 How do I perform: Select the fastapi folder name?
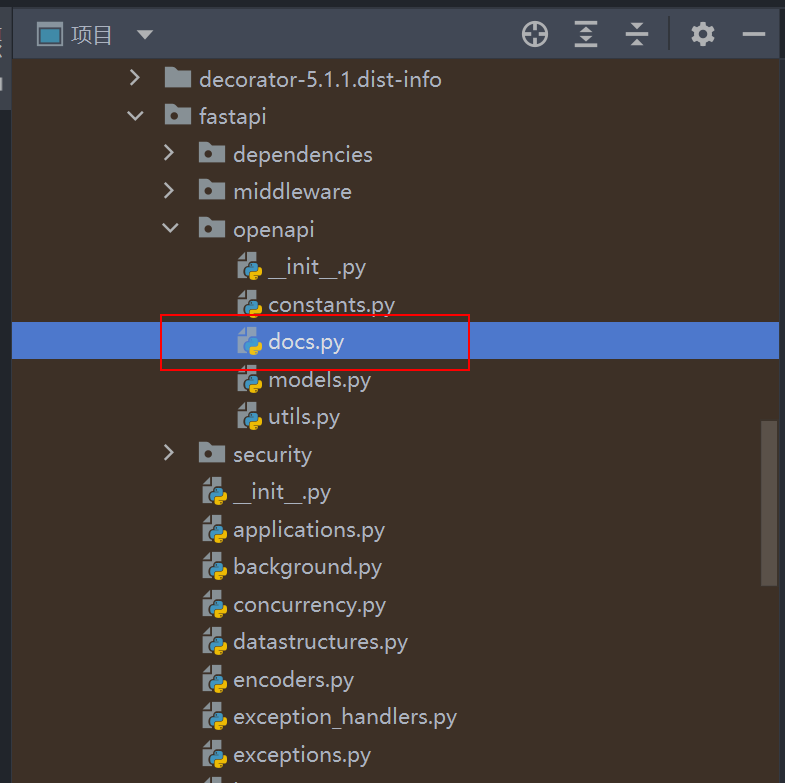tap(233, 117)
